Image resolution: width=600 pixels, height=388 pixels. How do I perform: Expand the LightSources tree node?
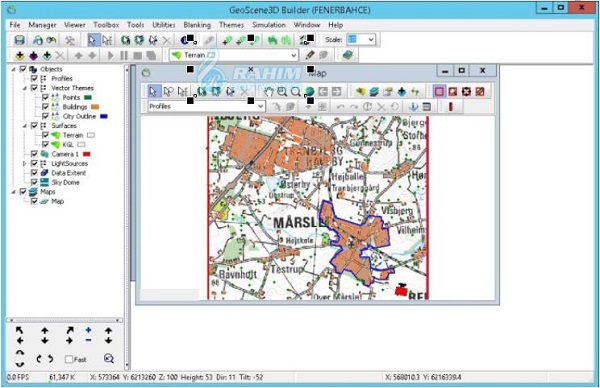click(25, 164)
